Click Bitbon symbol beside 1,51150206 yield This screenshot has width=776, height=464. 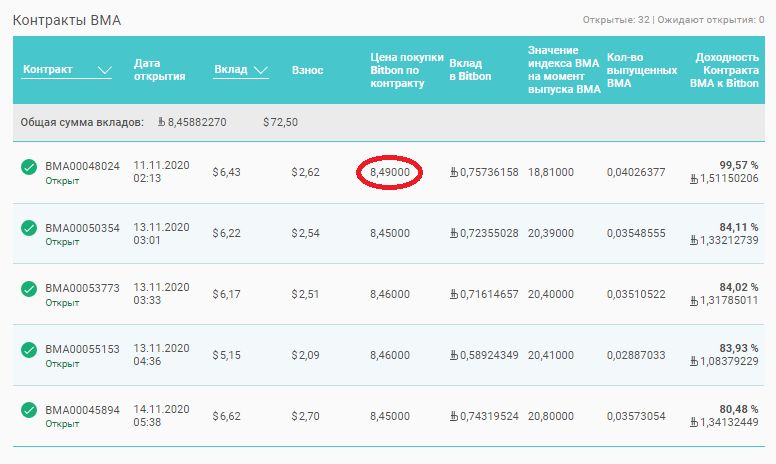(x=694, y=179)
